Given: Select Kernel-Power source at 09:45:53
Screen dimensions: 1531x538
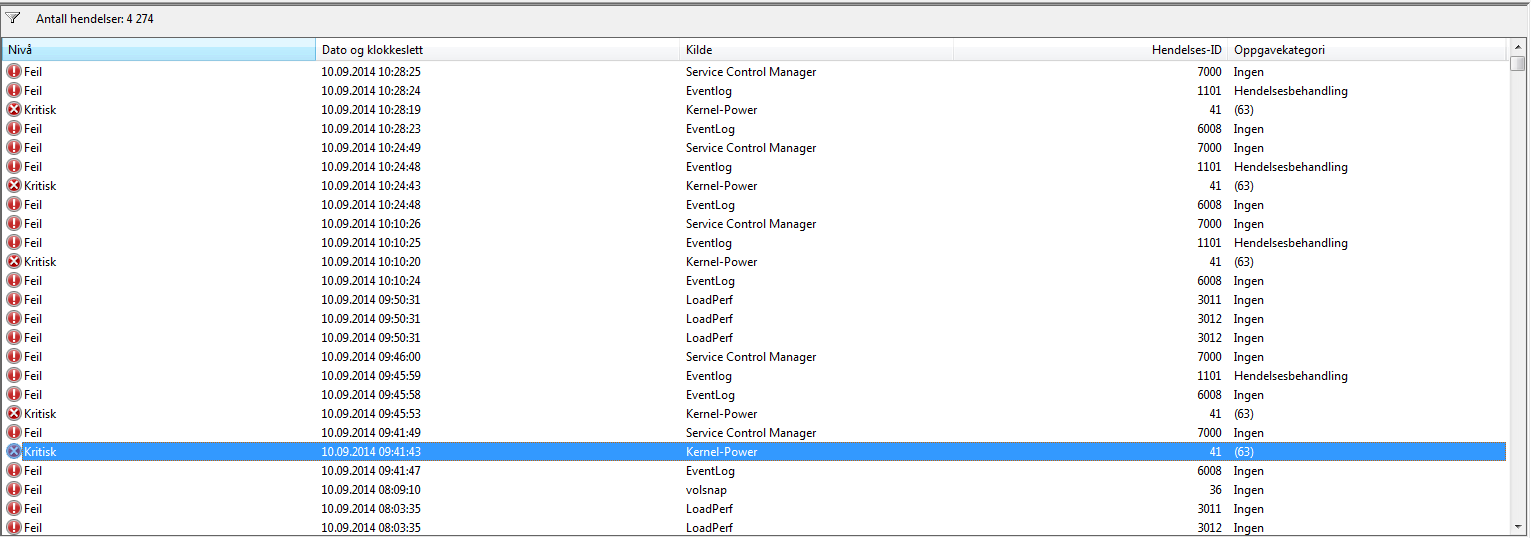Looking at the screenshot, I should coord(721,414).
